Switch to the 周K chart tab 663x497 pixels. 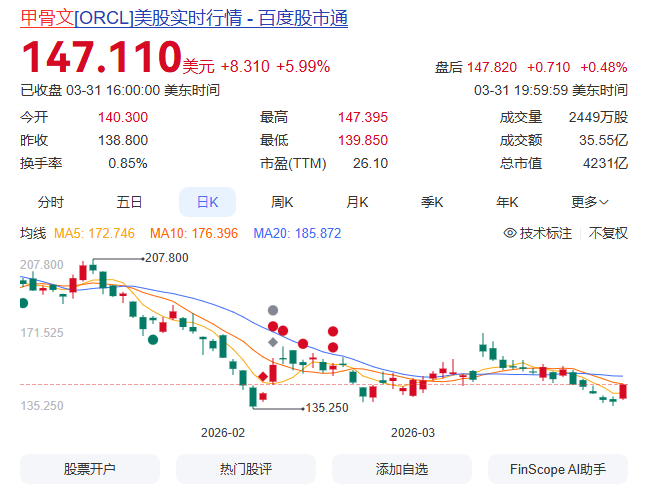(x=282, y=202)
